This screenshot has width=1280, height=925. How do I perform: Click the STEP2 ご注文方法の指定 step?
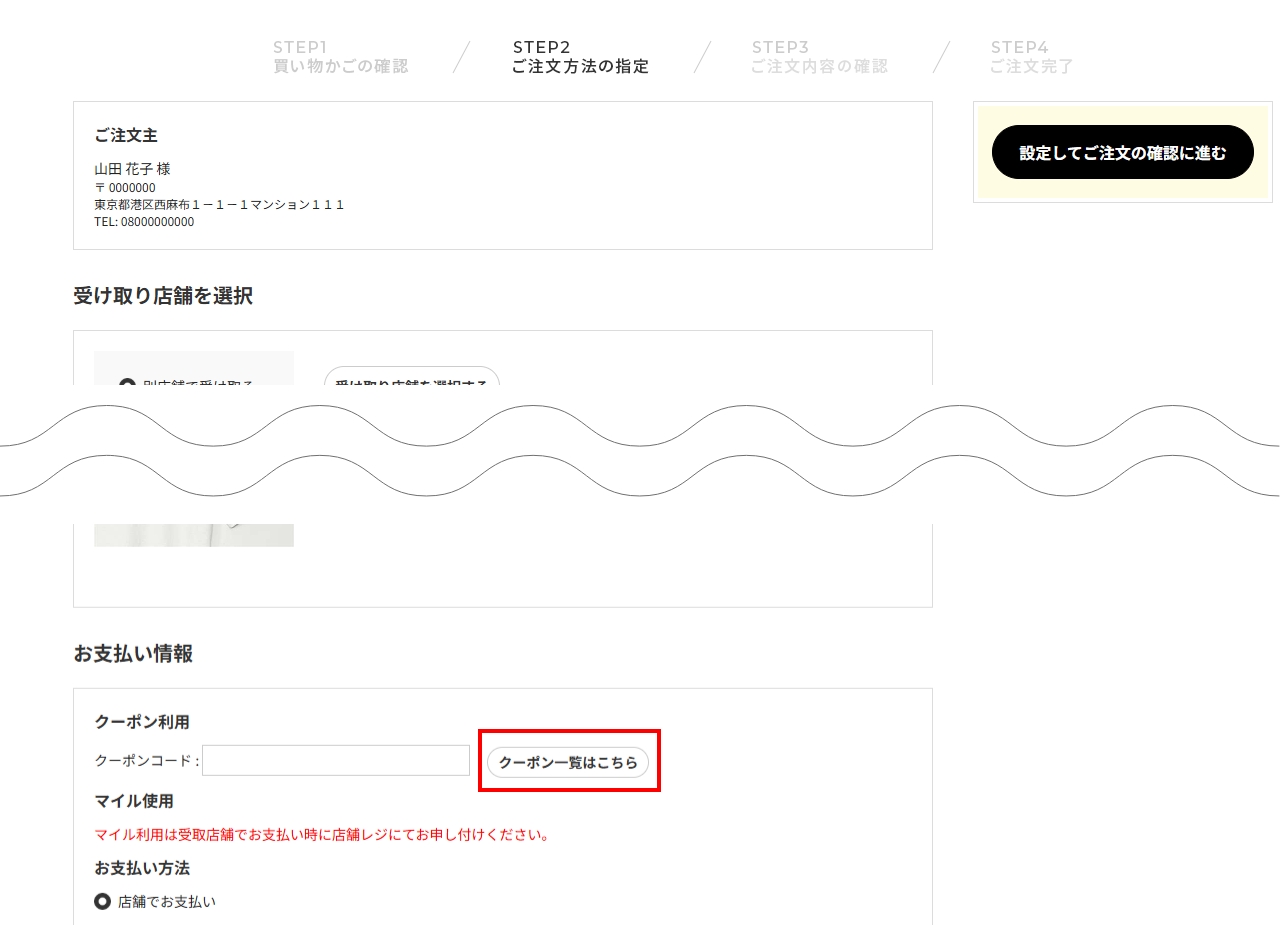pyautogui.click(x=580, y=57)
